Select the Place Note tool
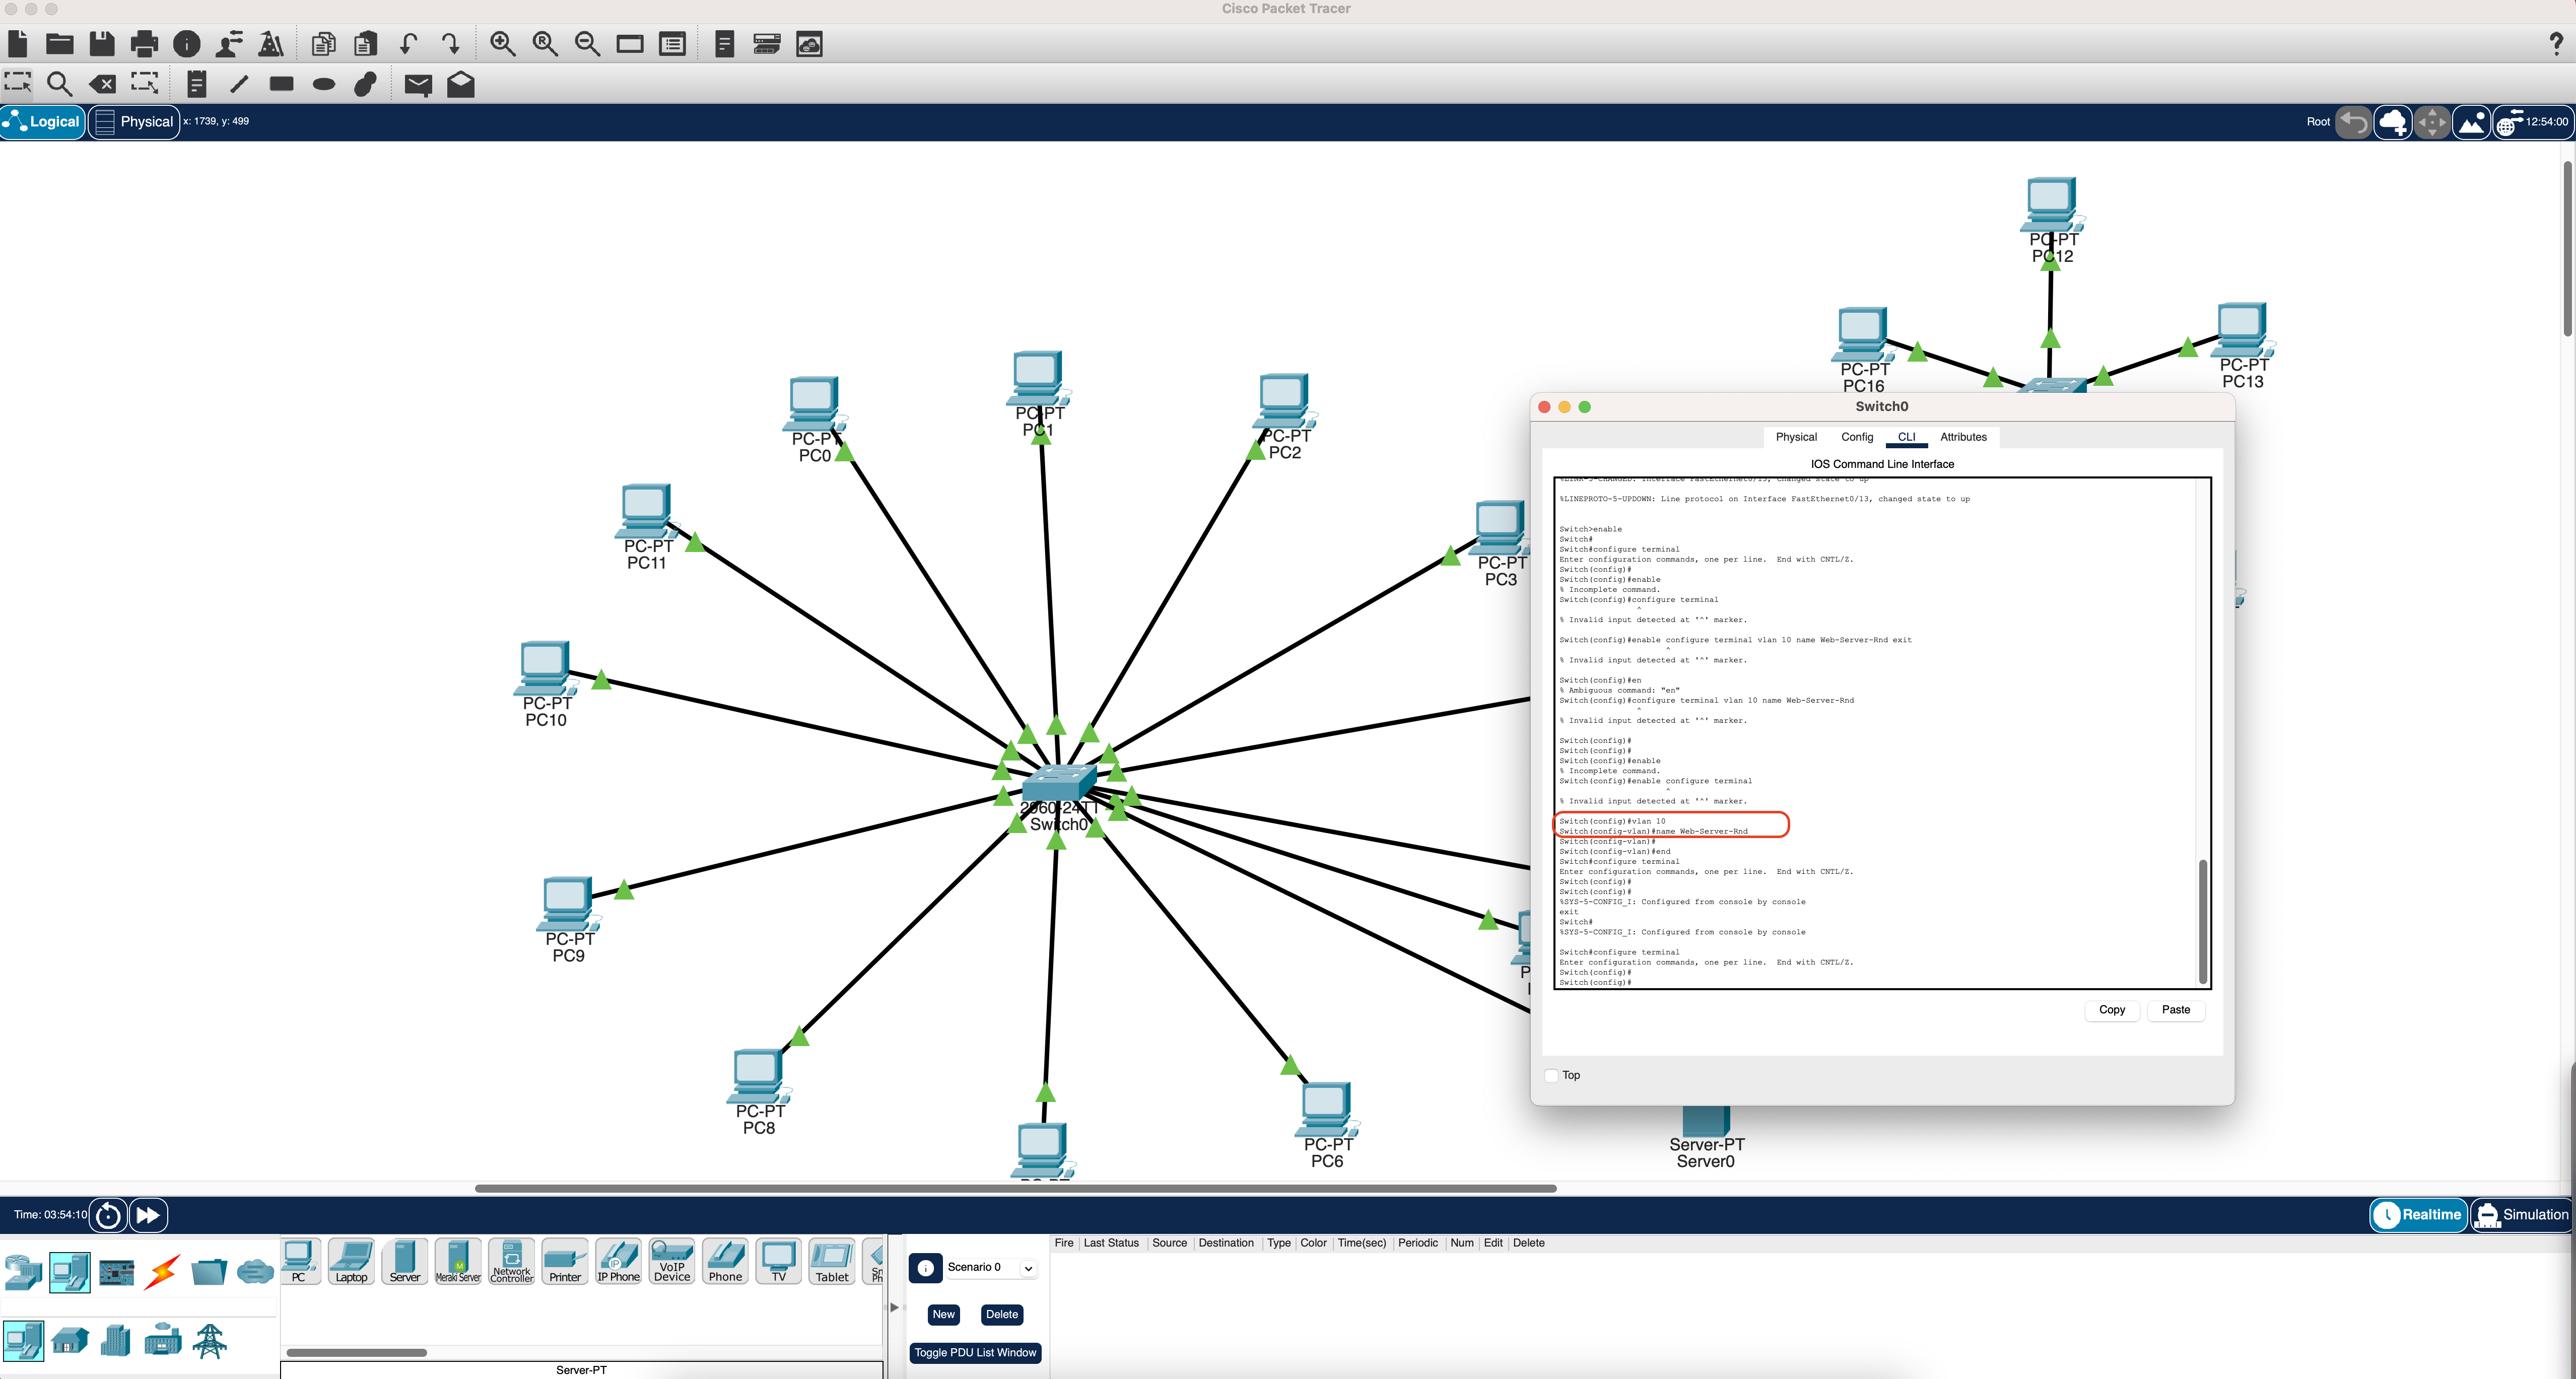The width and height of the screenshot is (2576, 1379). pos(196,84)
